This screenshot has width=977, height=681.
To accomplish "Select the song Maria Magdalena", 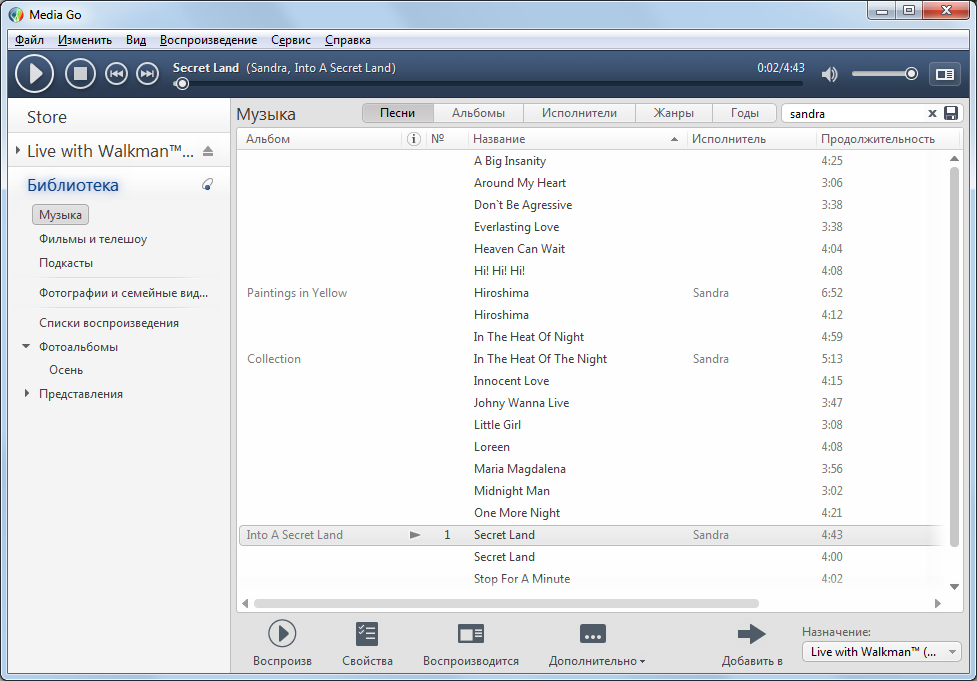I will (x=520, y=469).
